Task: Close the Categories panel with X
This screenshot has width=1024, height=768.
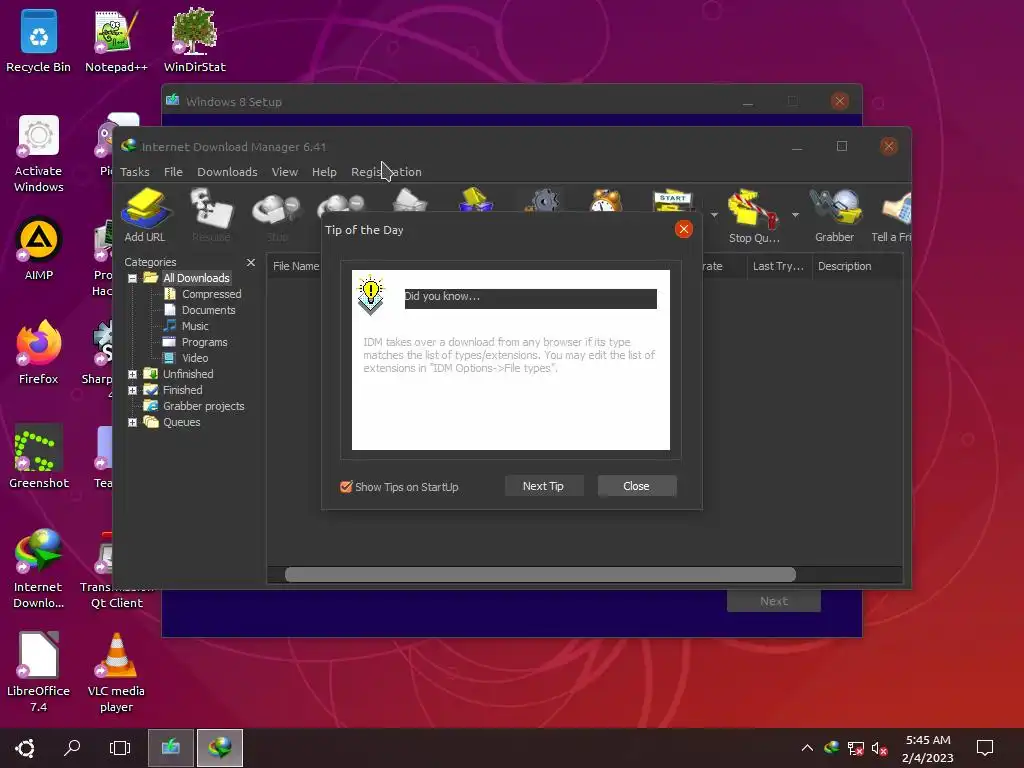Action: click(251, 263)
